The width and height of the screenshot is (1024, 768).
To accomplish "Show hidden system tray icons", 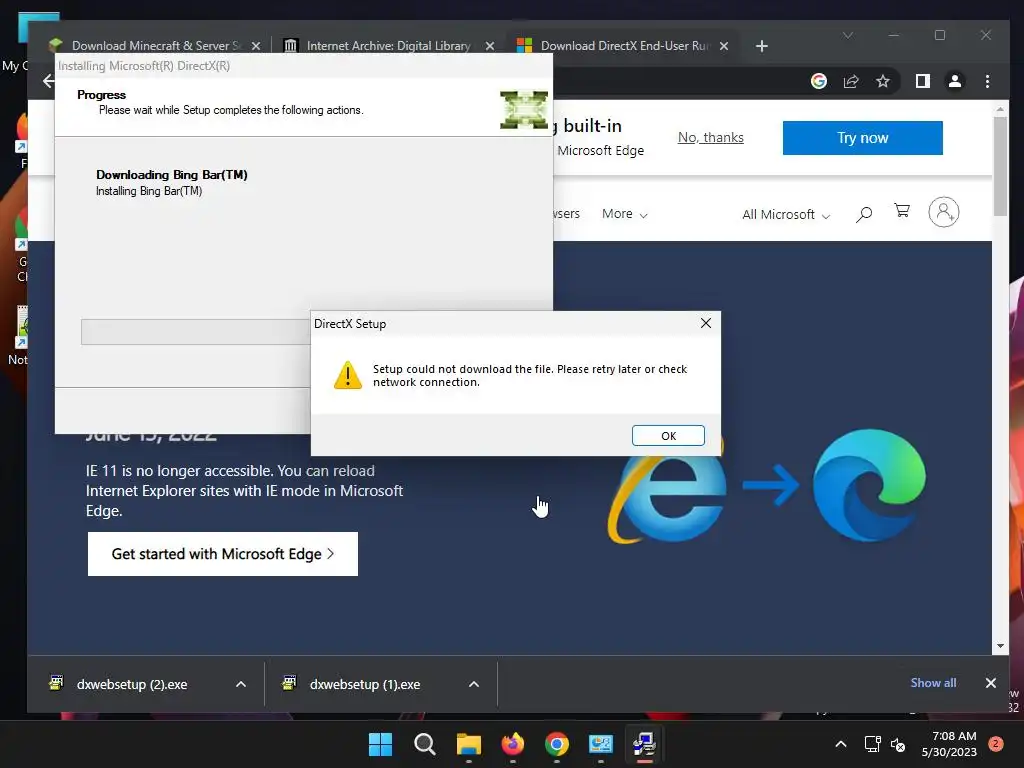I will pos(841,744).
